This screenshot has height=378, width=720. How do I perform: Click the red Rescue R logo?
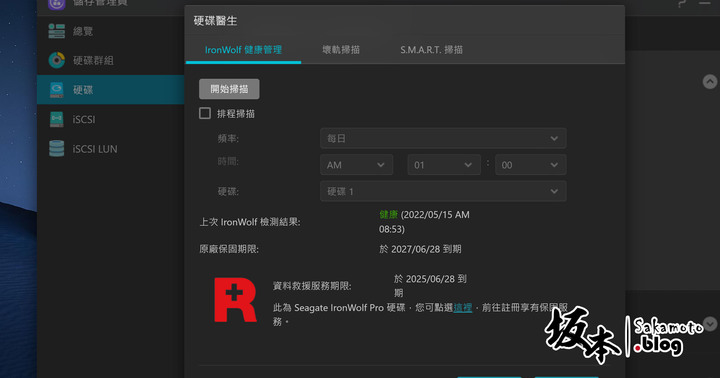pos(235,299)
